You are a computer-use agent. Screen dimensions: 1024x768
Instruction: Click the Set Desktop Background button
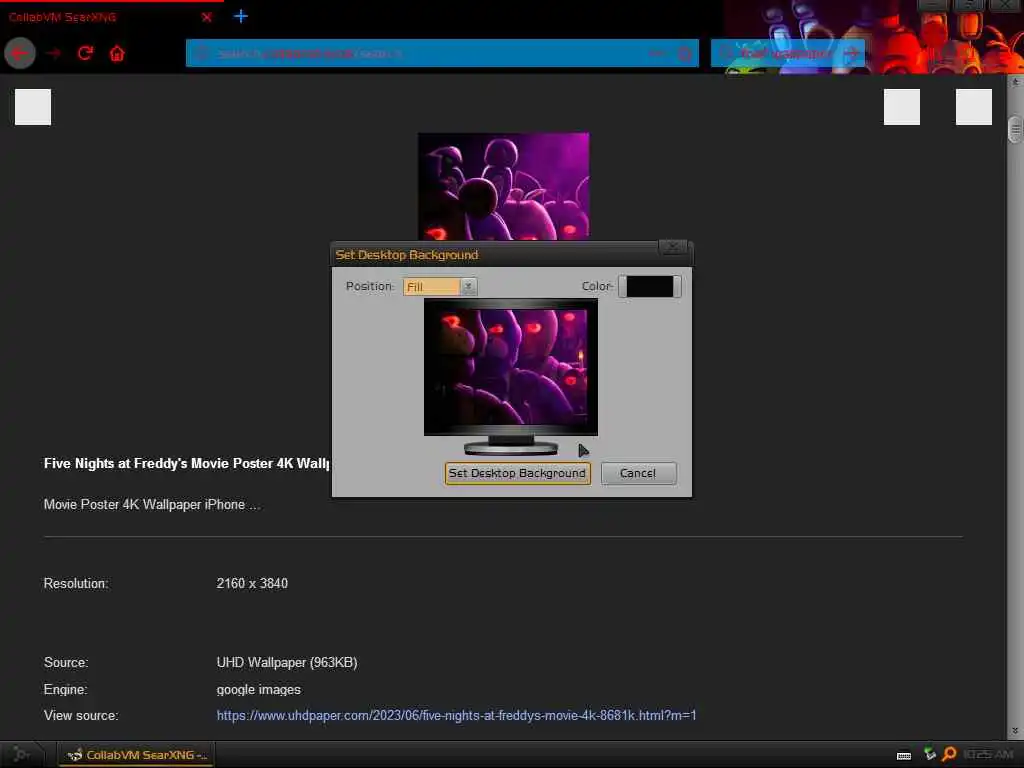click(517, 473)
